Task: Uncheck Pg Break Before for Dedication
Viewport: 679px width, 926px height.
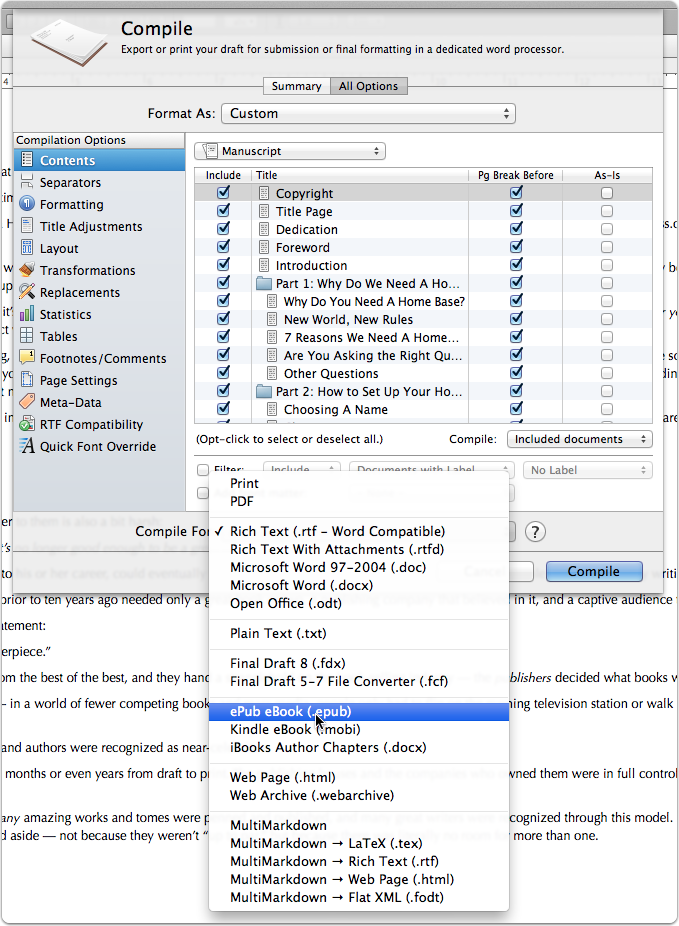Action: point(516,229)
